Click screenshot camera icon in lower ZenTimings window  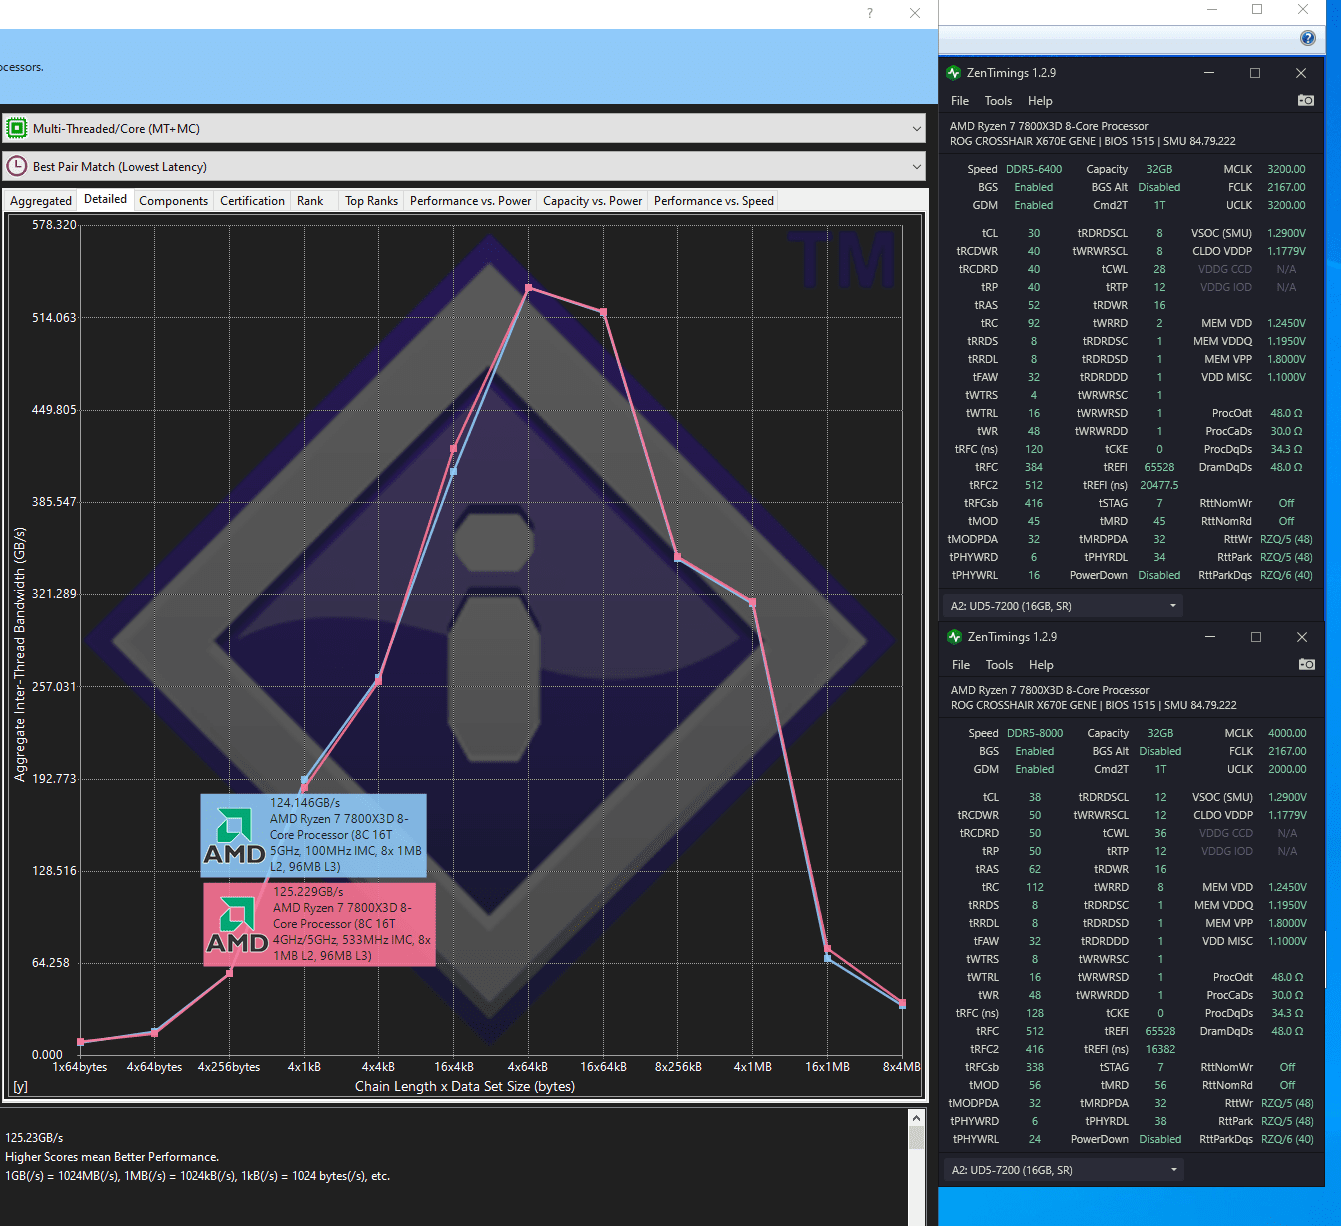[x=1307, y=664]
